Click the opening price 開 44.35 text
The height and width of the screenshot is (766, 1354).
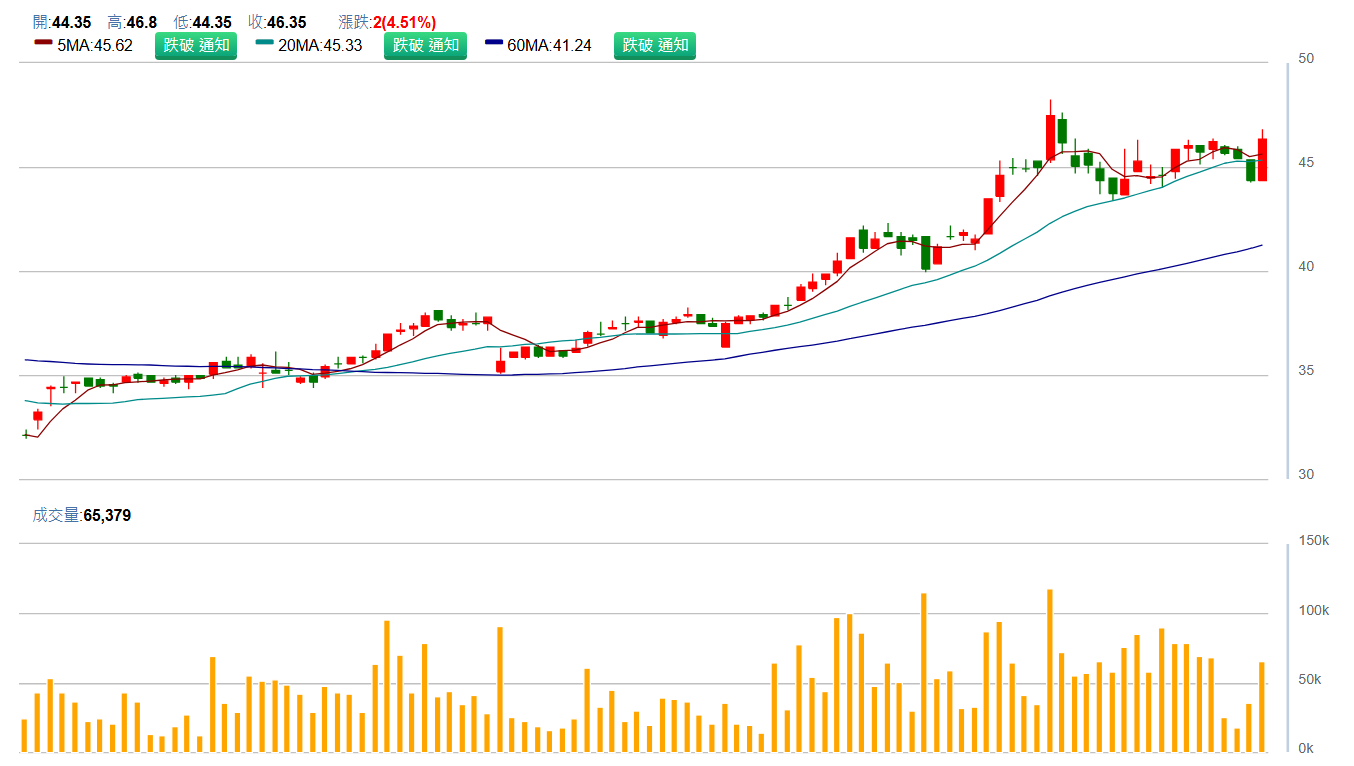pos(62,22)
